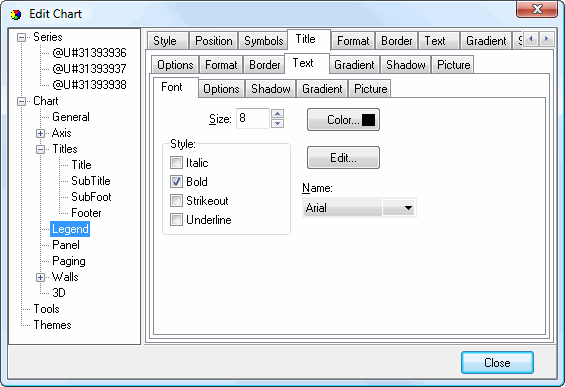Increase font size with up spinner
This screenshot has height=387, width=565.
tap(277, 114)
